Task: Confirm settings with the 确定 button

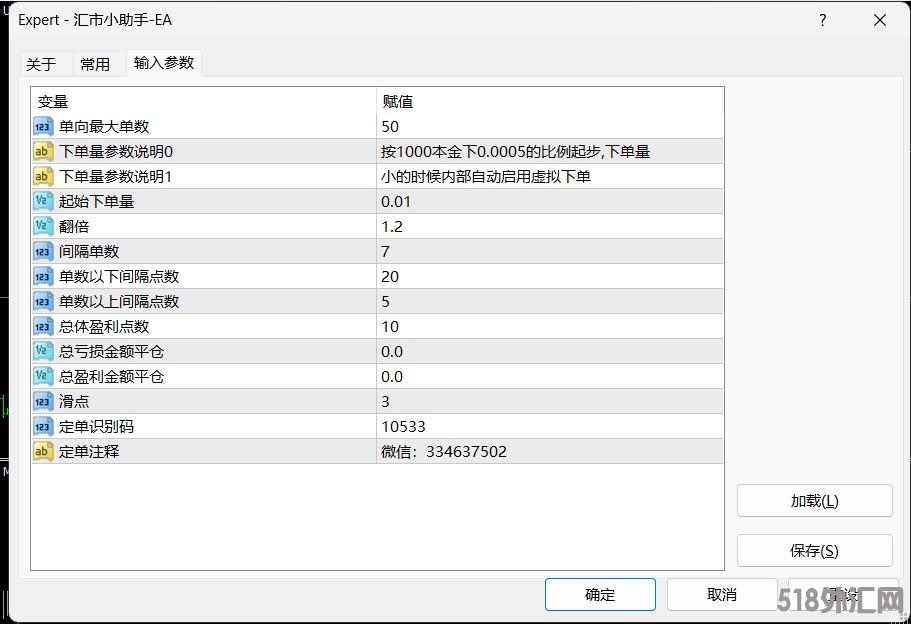Action: point(600,594)
